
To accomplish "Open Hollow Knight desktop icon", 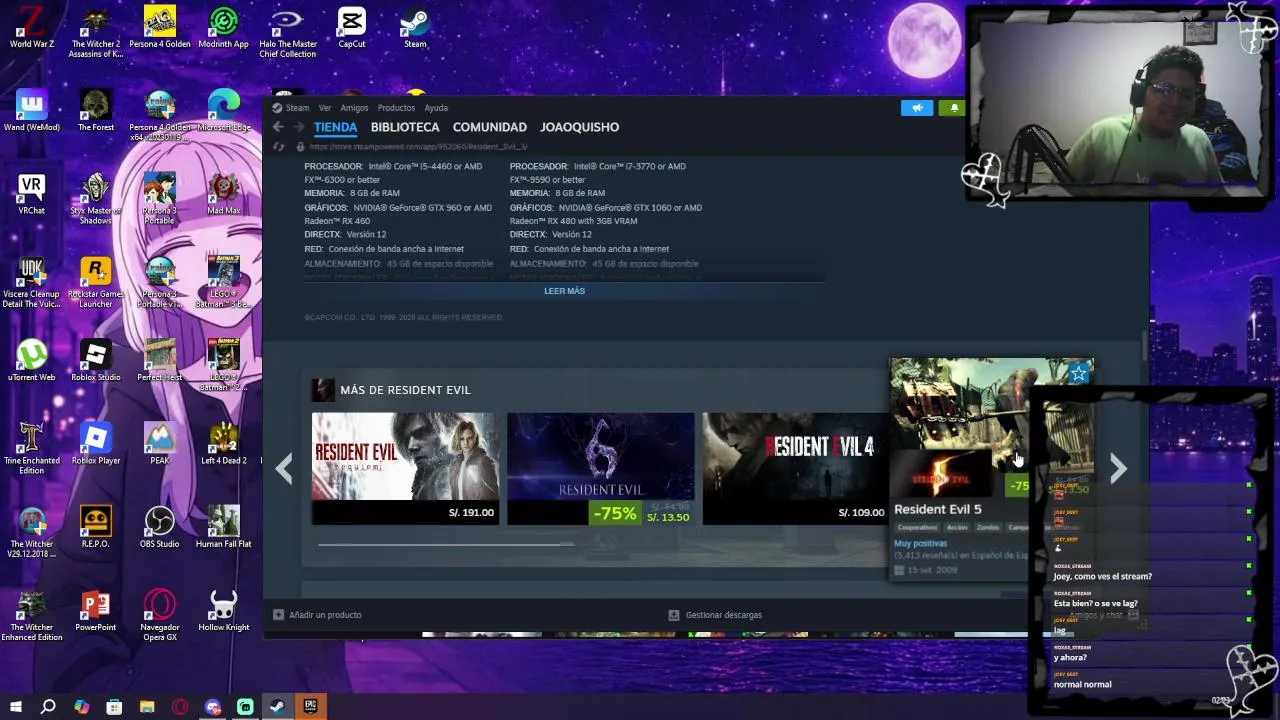I will [224, 610].
